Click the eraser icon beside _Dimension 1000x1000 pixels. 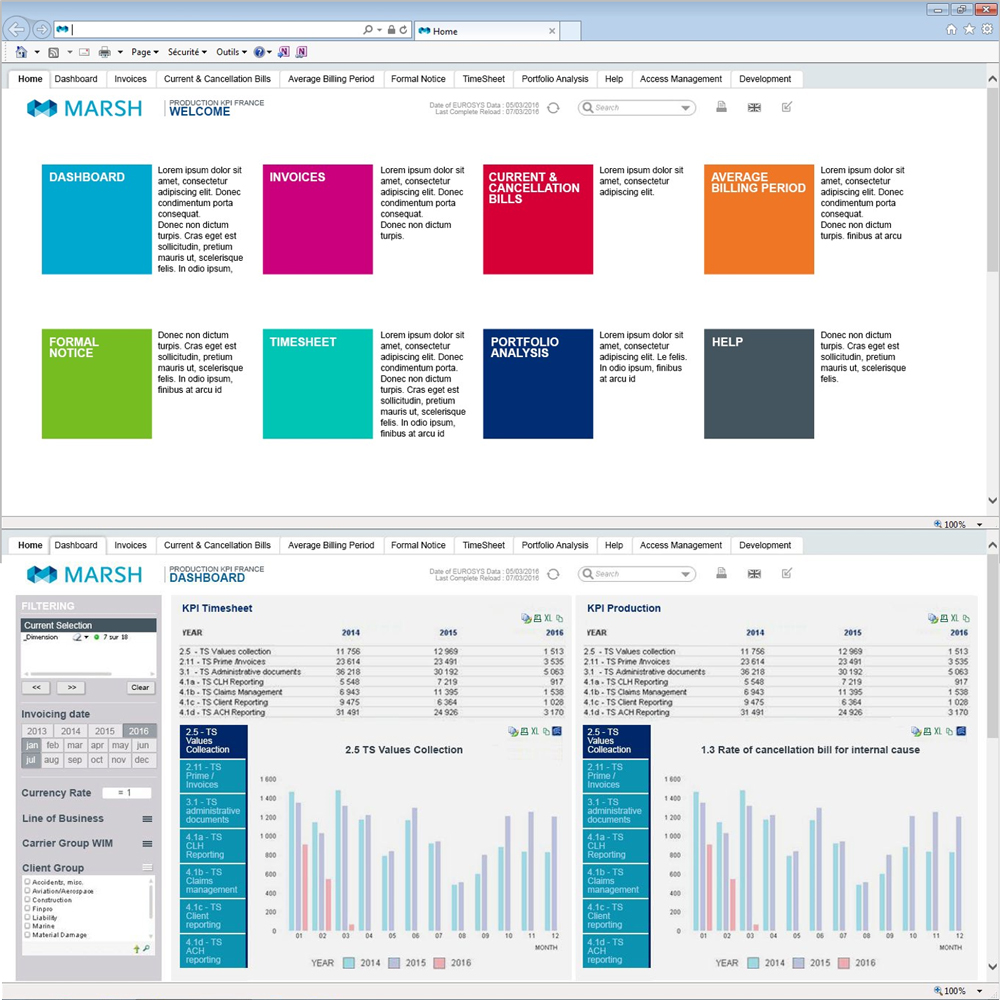click(x=77, y=637)
